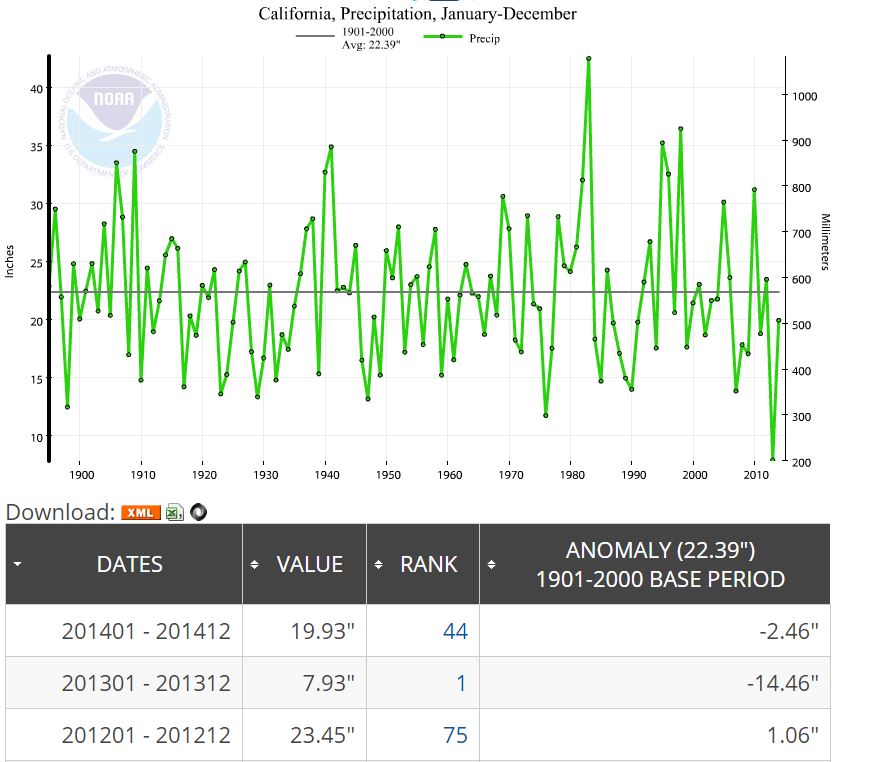
Task: Select the highest precipitation peak point near 1983
Action: 588,59
